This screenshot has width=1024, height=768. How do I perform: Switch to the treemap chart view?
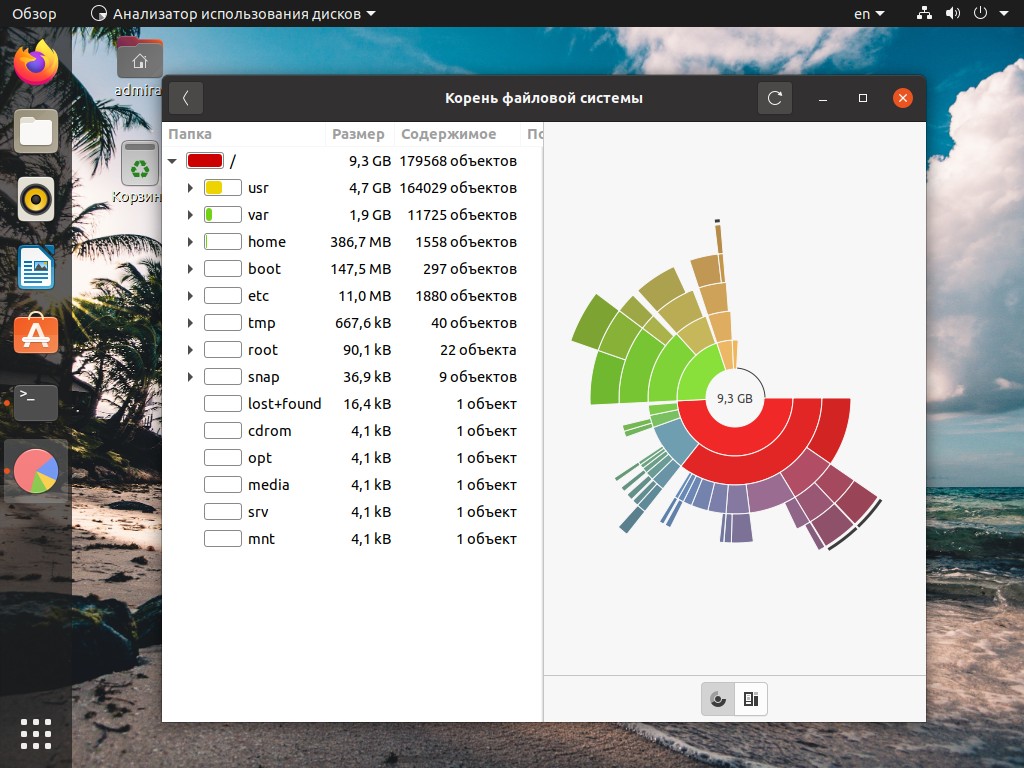point(751,699)
